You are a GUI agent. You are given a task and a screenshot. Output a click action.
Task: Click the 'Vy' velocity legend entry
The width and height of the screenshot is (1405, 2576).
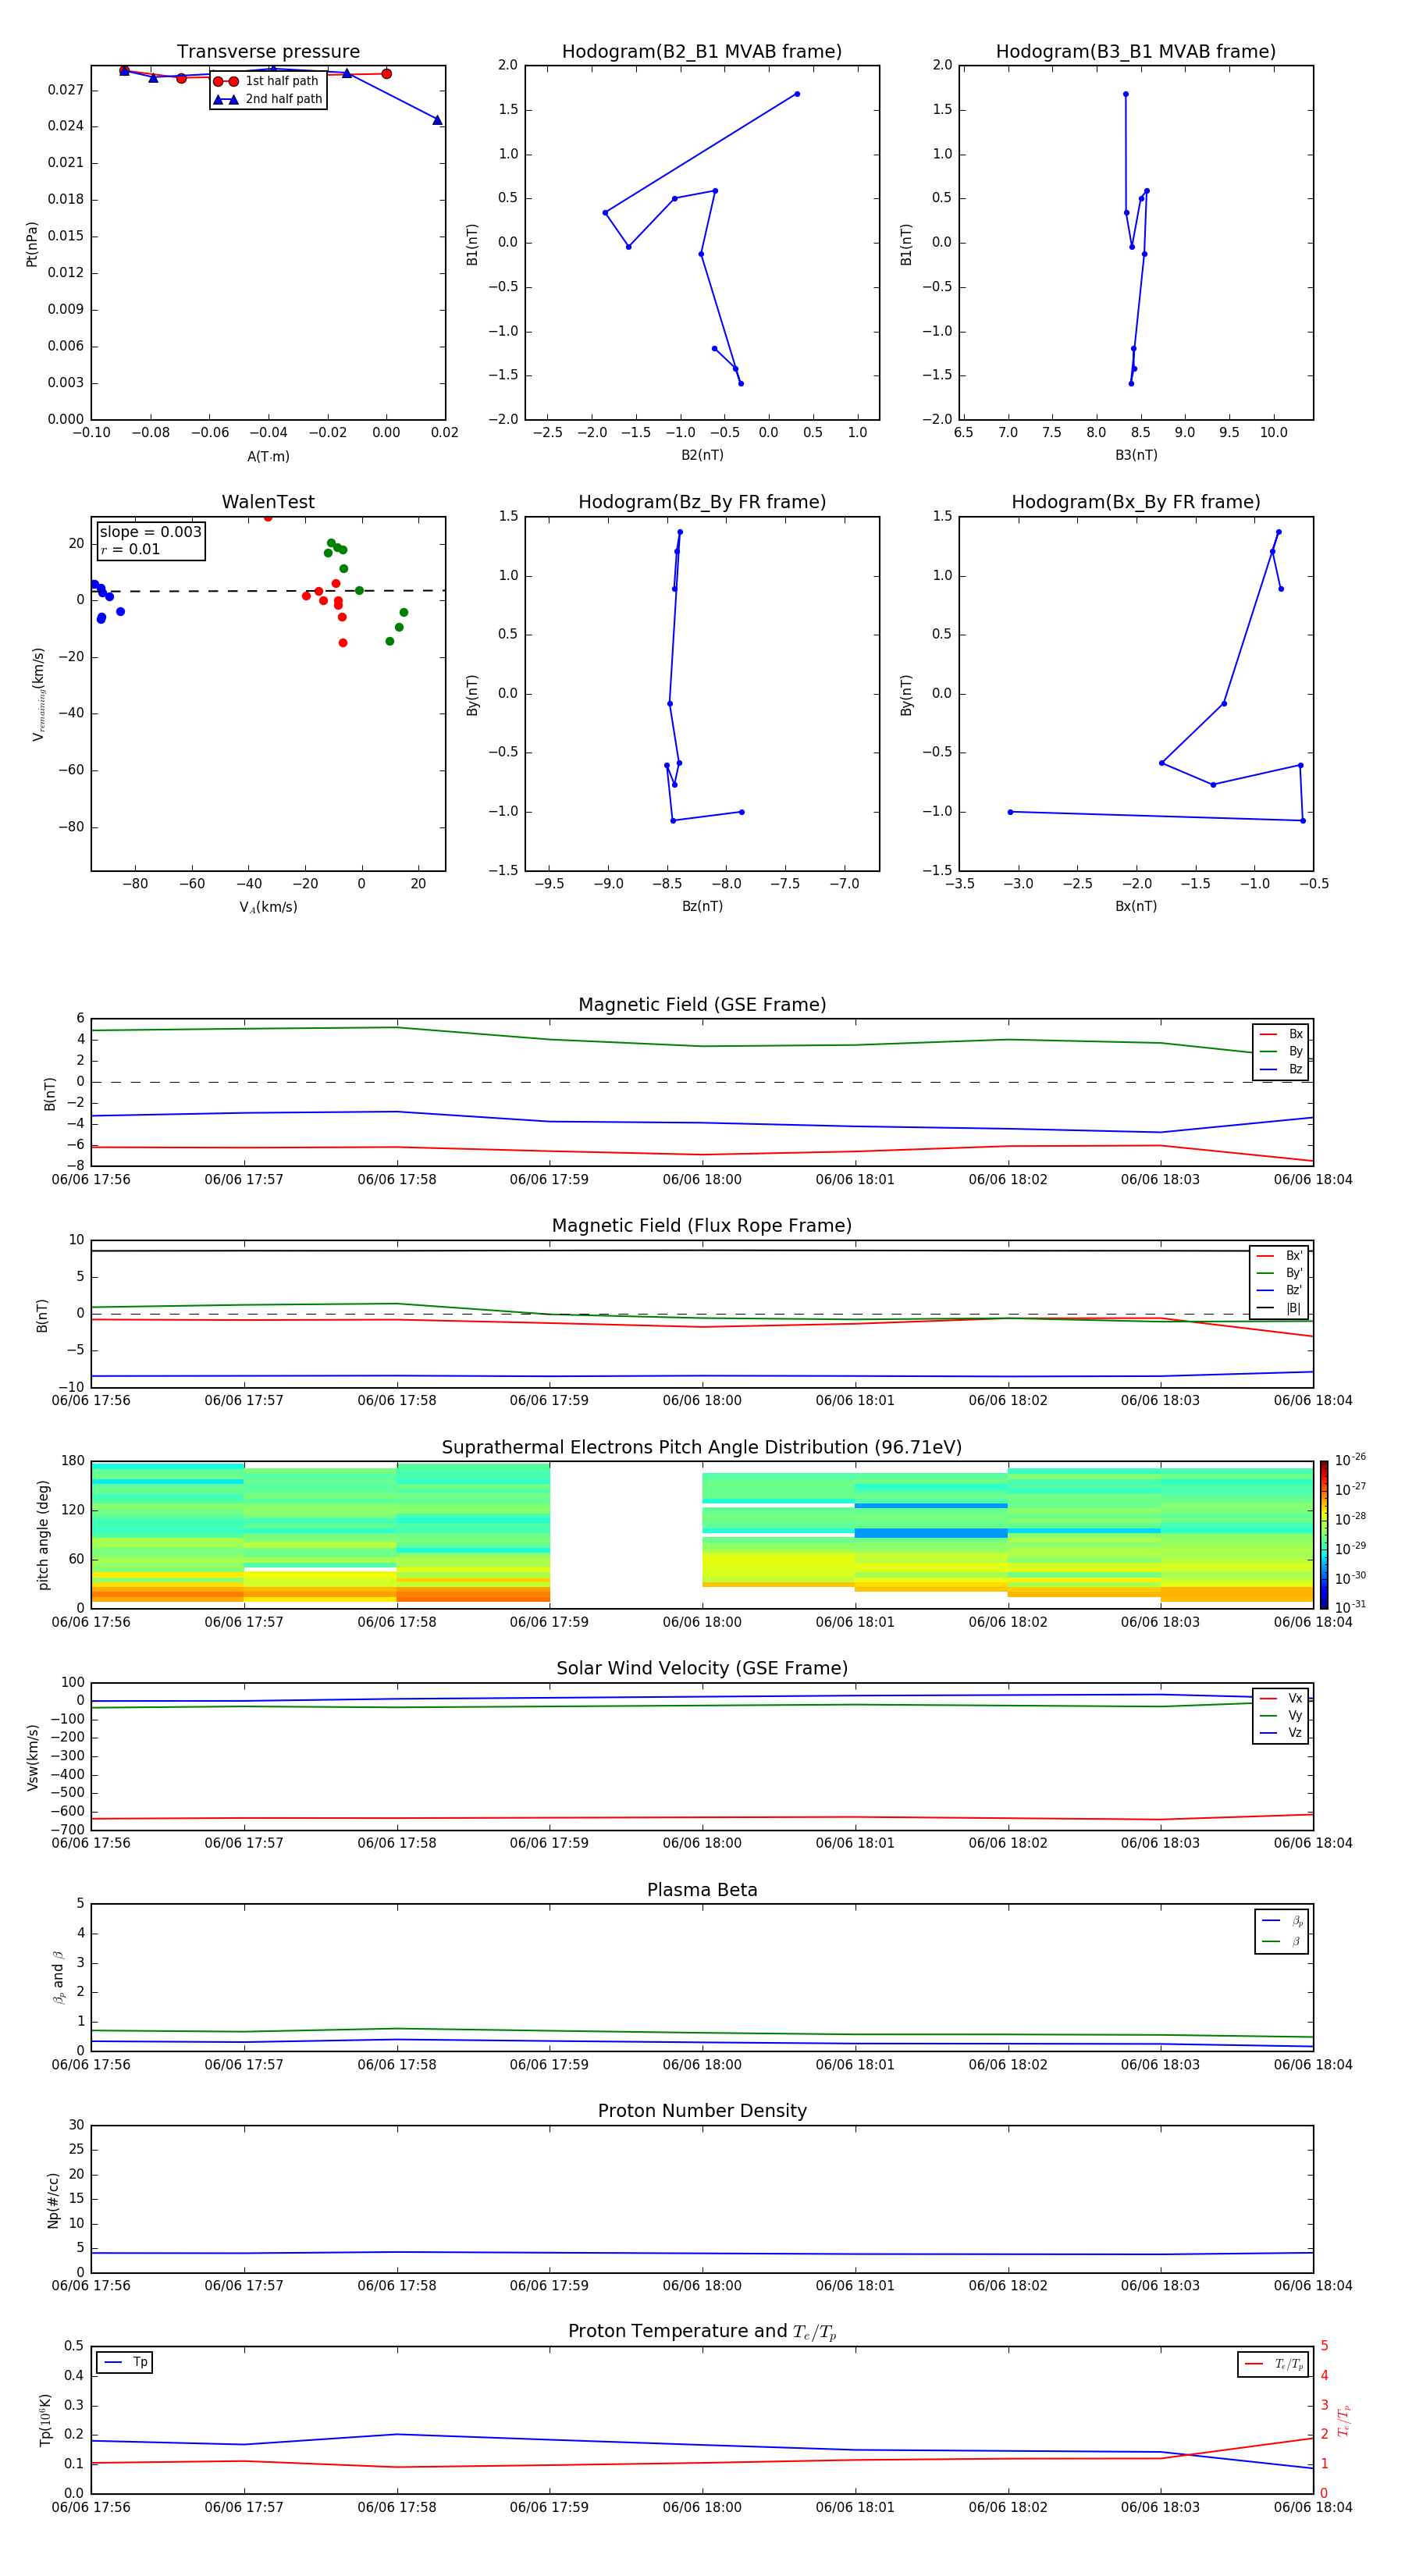(x=1281, y=1716)
